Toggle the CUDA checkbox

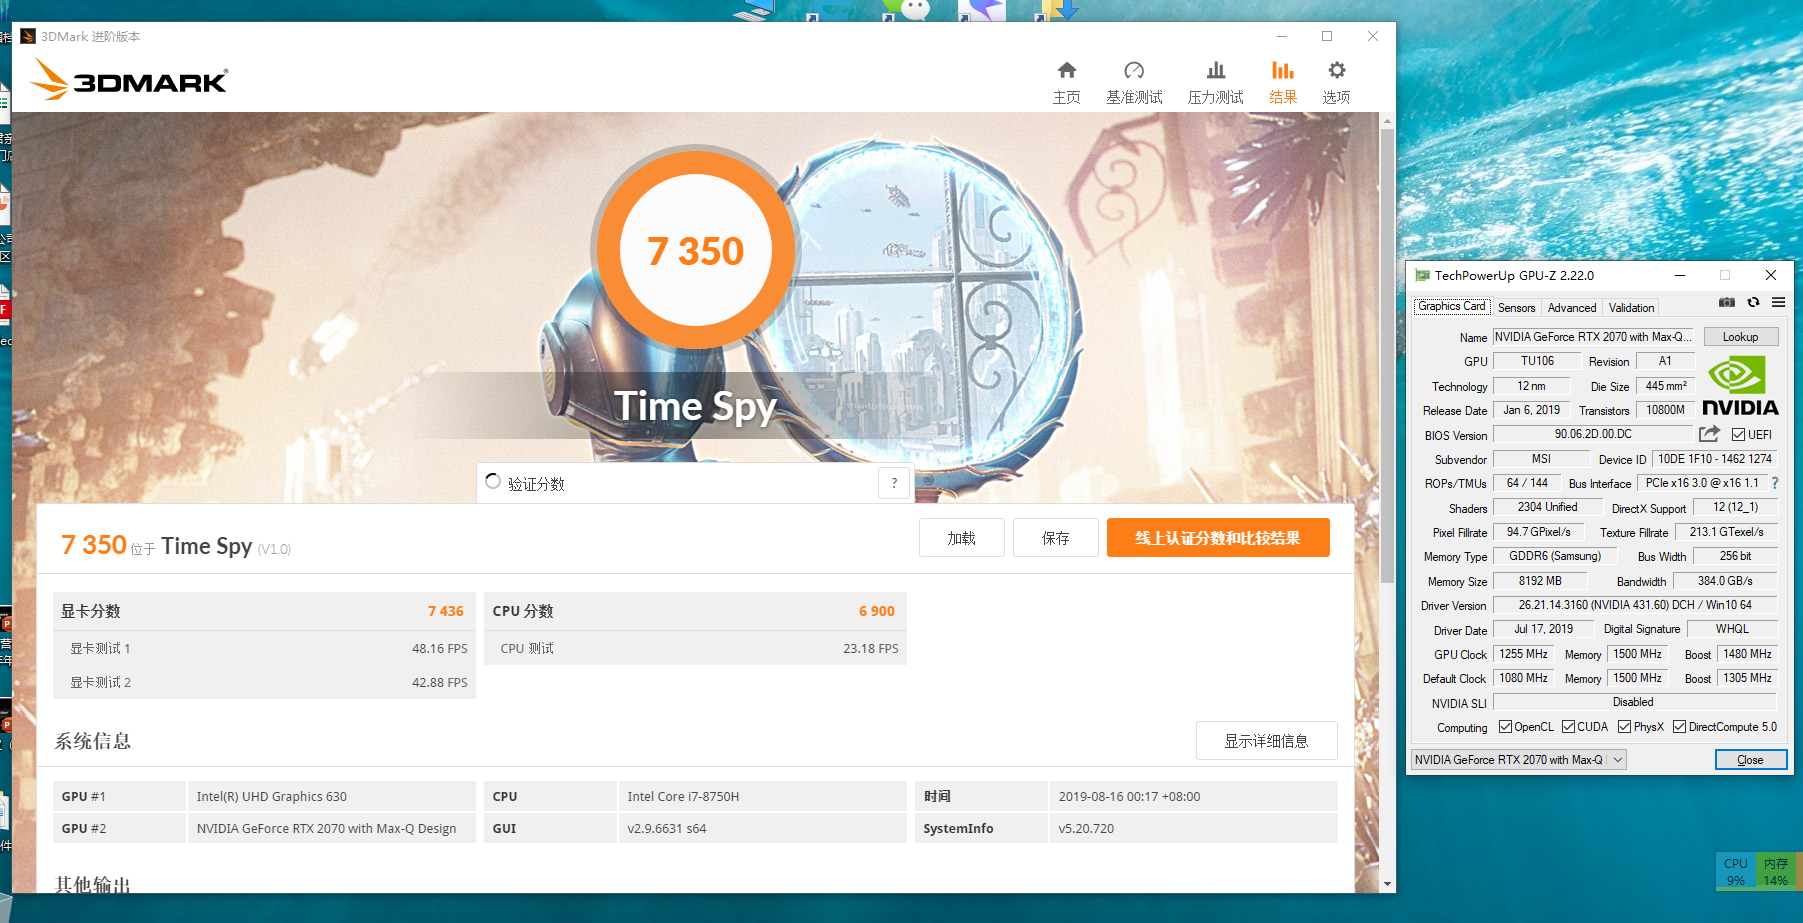click(x=1568, y=727)
